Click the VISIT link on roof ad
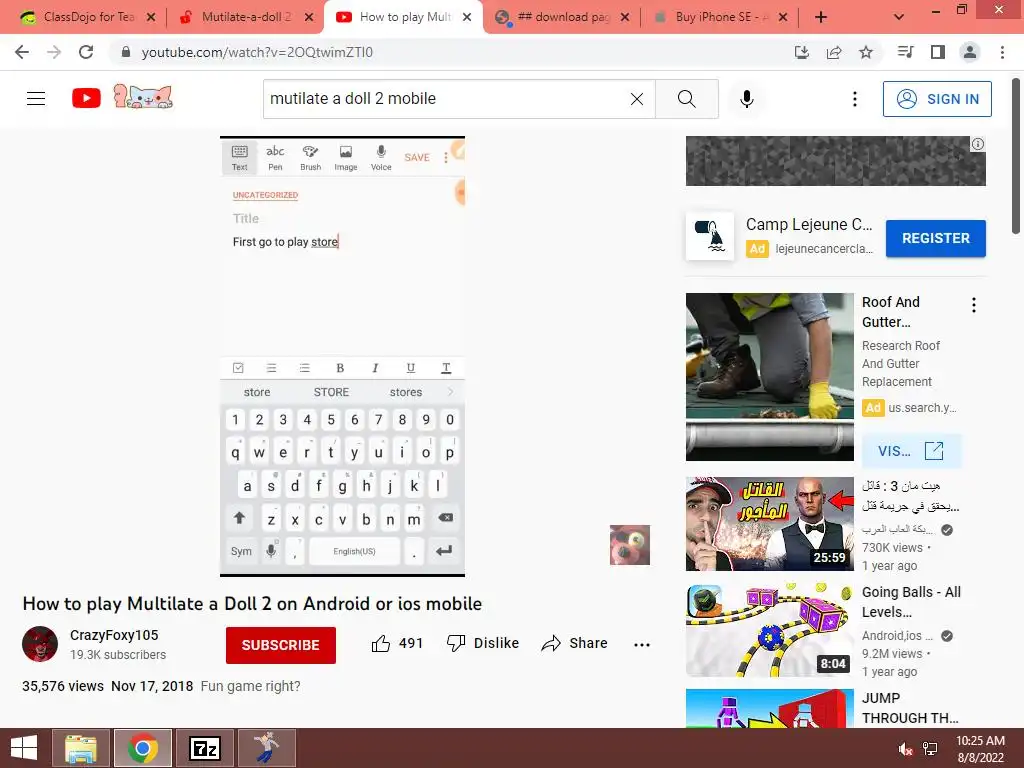1024x768 pixels. (x=911, y=451)
